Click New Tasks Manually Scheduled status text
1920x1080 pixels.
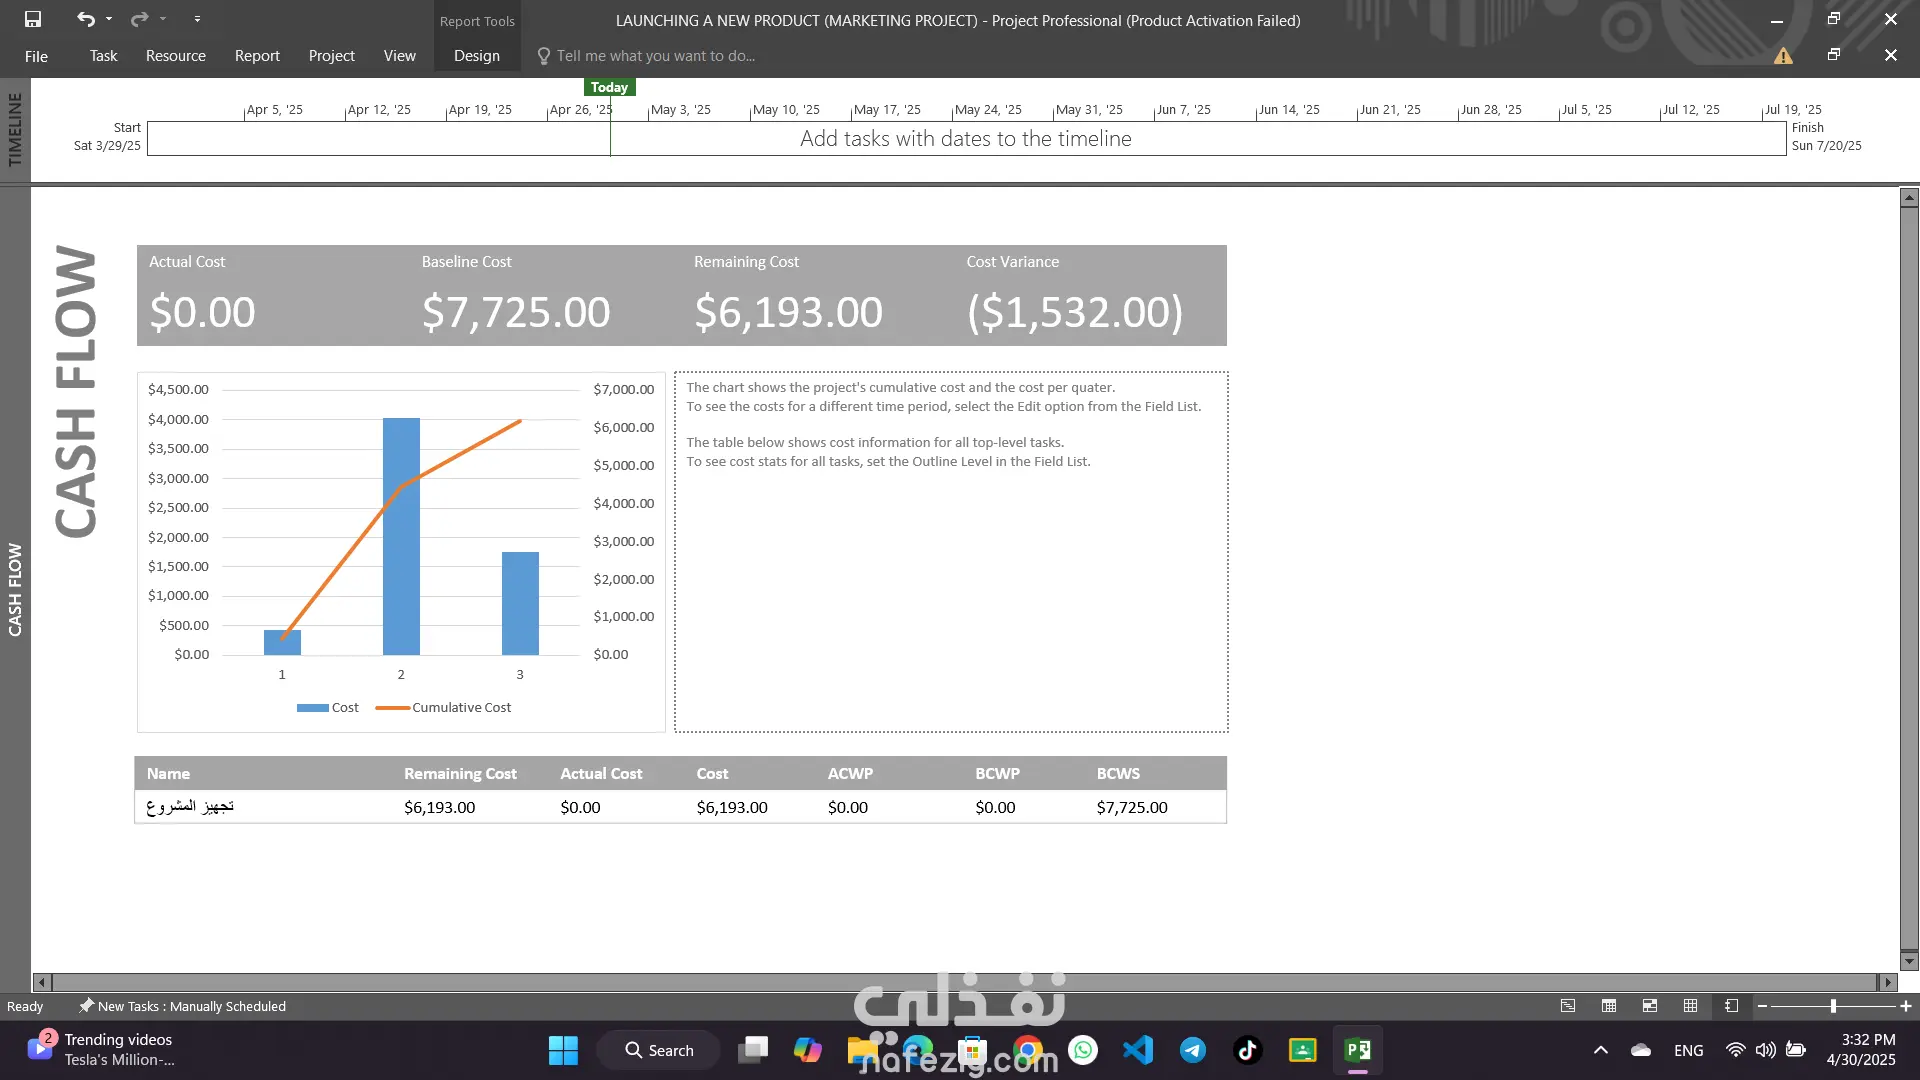pyautogui.click(x=191, y=1006)
